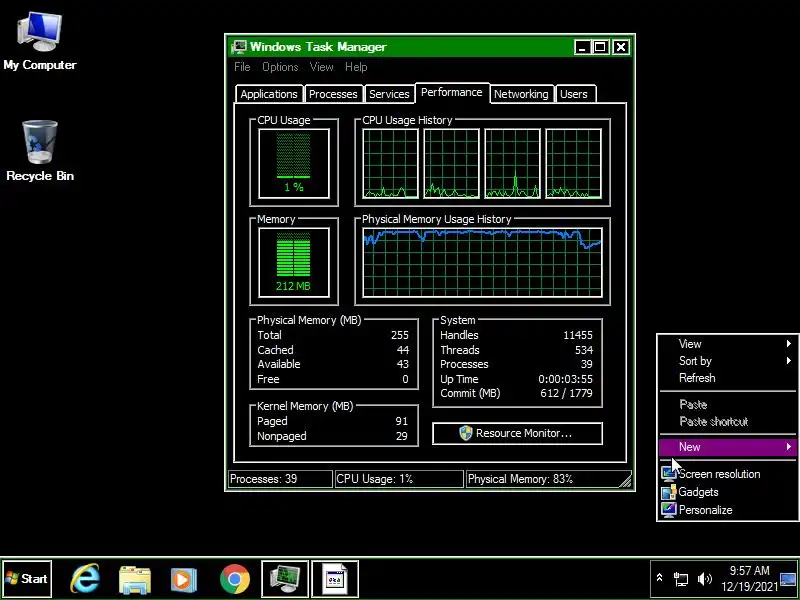Open the Options menu in Task Manager

pyautogui.click(x=280, y=67)
